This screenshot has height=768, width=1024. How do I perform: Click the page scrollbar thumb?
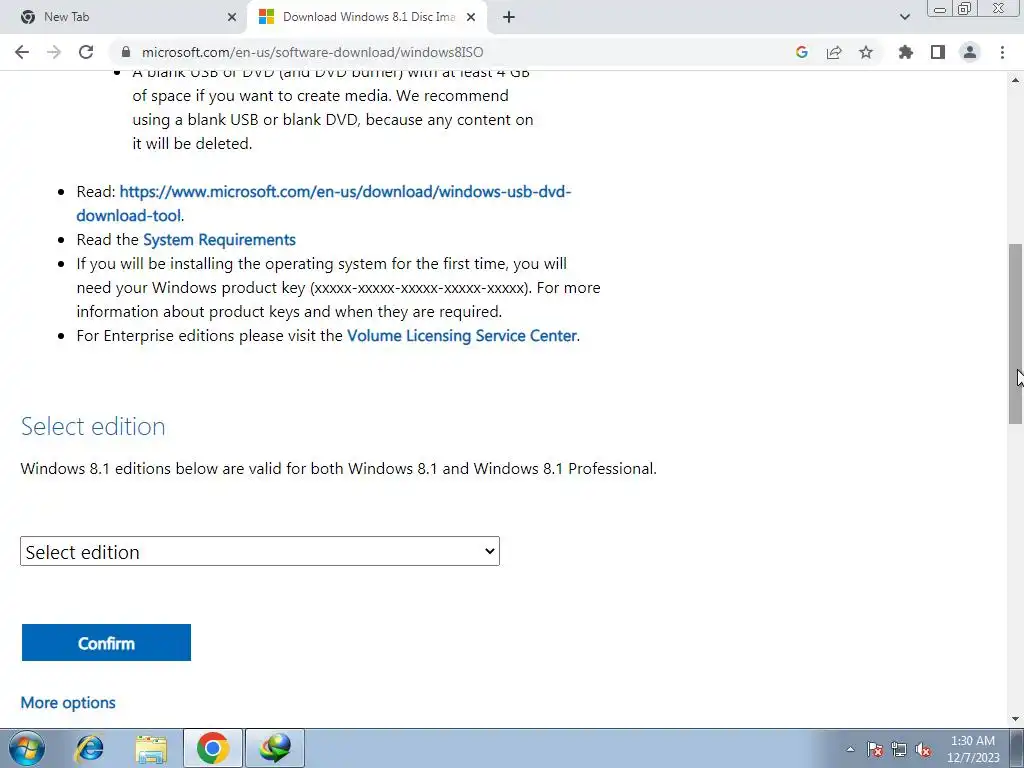[x=1015, y=334]
